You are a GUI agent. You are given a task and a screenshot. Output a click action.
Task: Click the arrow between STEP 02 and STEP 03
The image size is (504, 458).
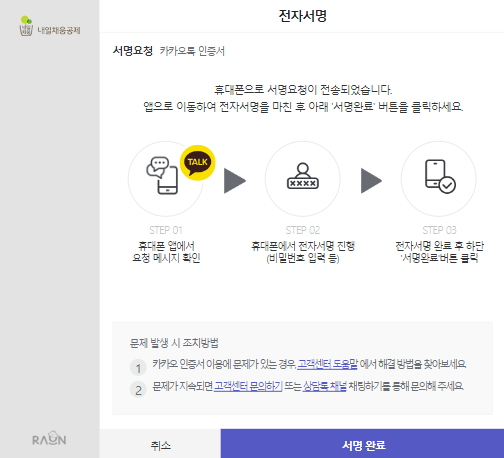(371, 181)
